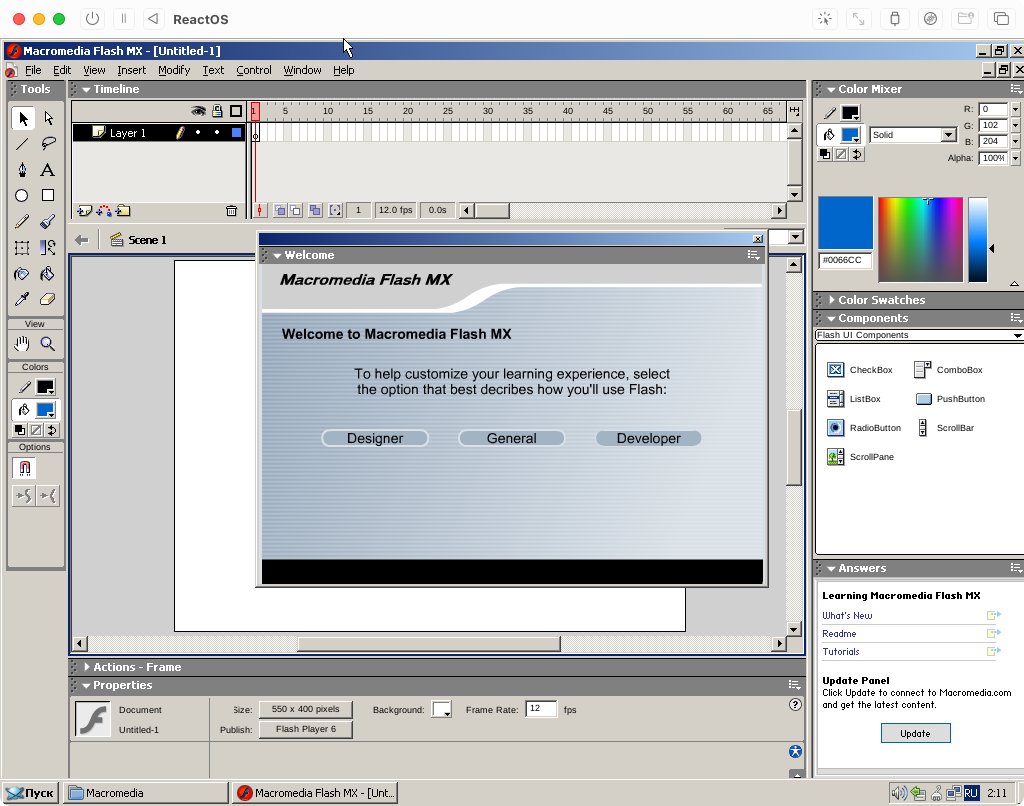The height and width of the screenshot is (806, 1024).
Task: Open the Insert menu
Action: [x=131, y=70]
